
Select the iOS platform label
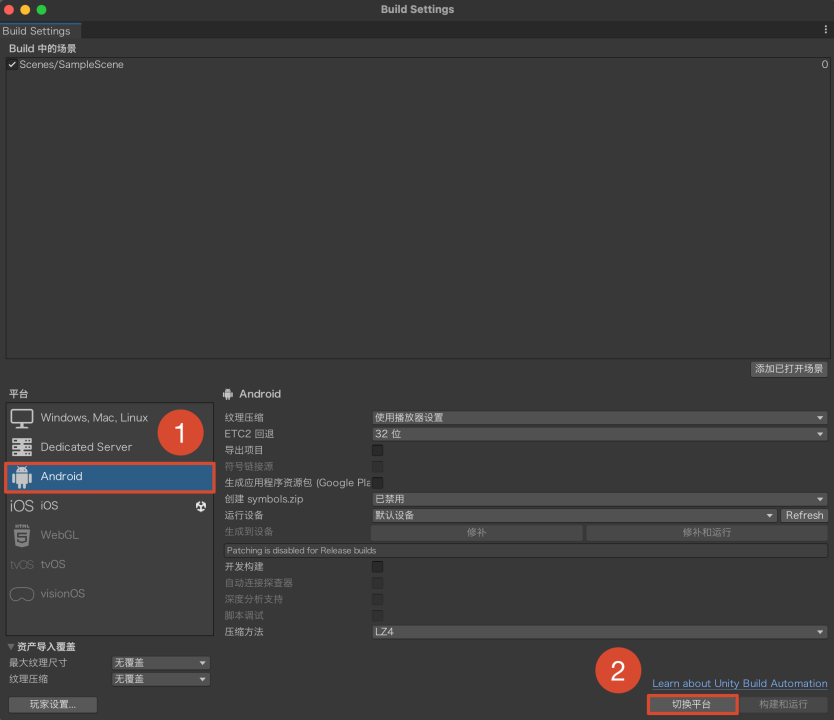[x=49, y=506]
